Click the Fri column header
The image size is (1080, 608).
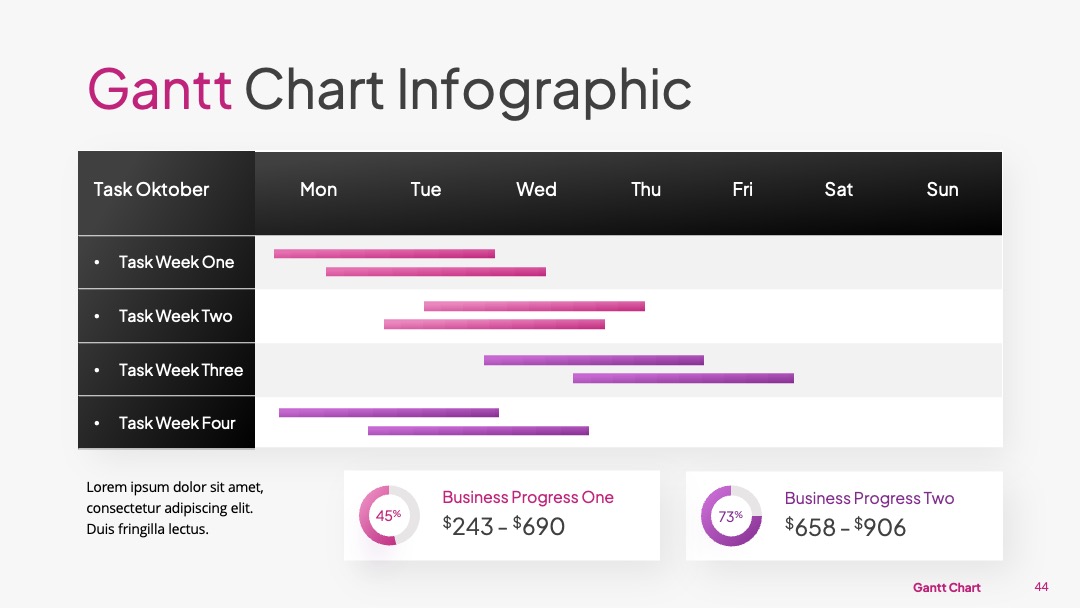[742, 189]
